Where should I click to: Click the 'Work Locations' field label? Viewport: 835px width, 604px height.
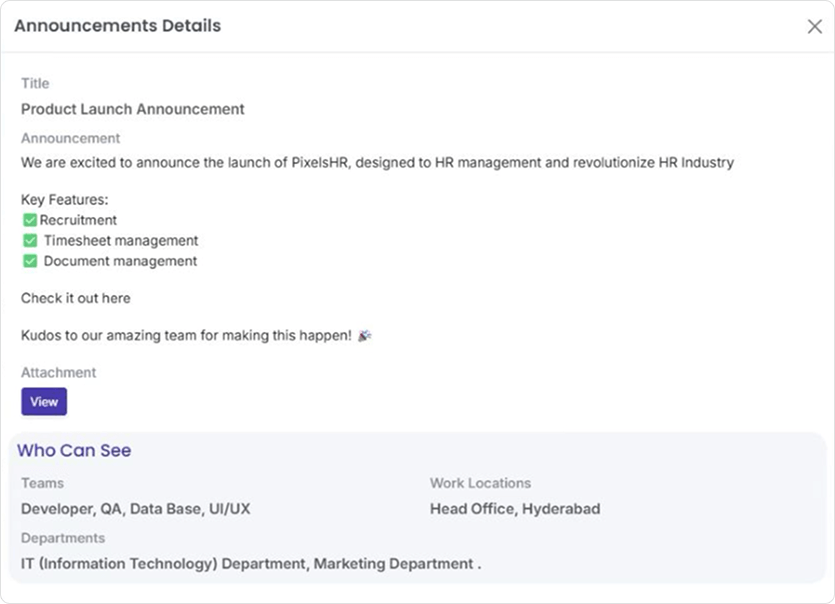pos(480,483)
